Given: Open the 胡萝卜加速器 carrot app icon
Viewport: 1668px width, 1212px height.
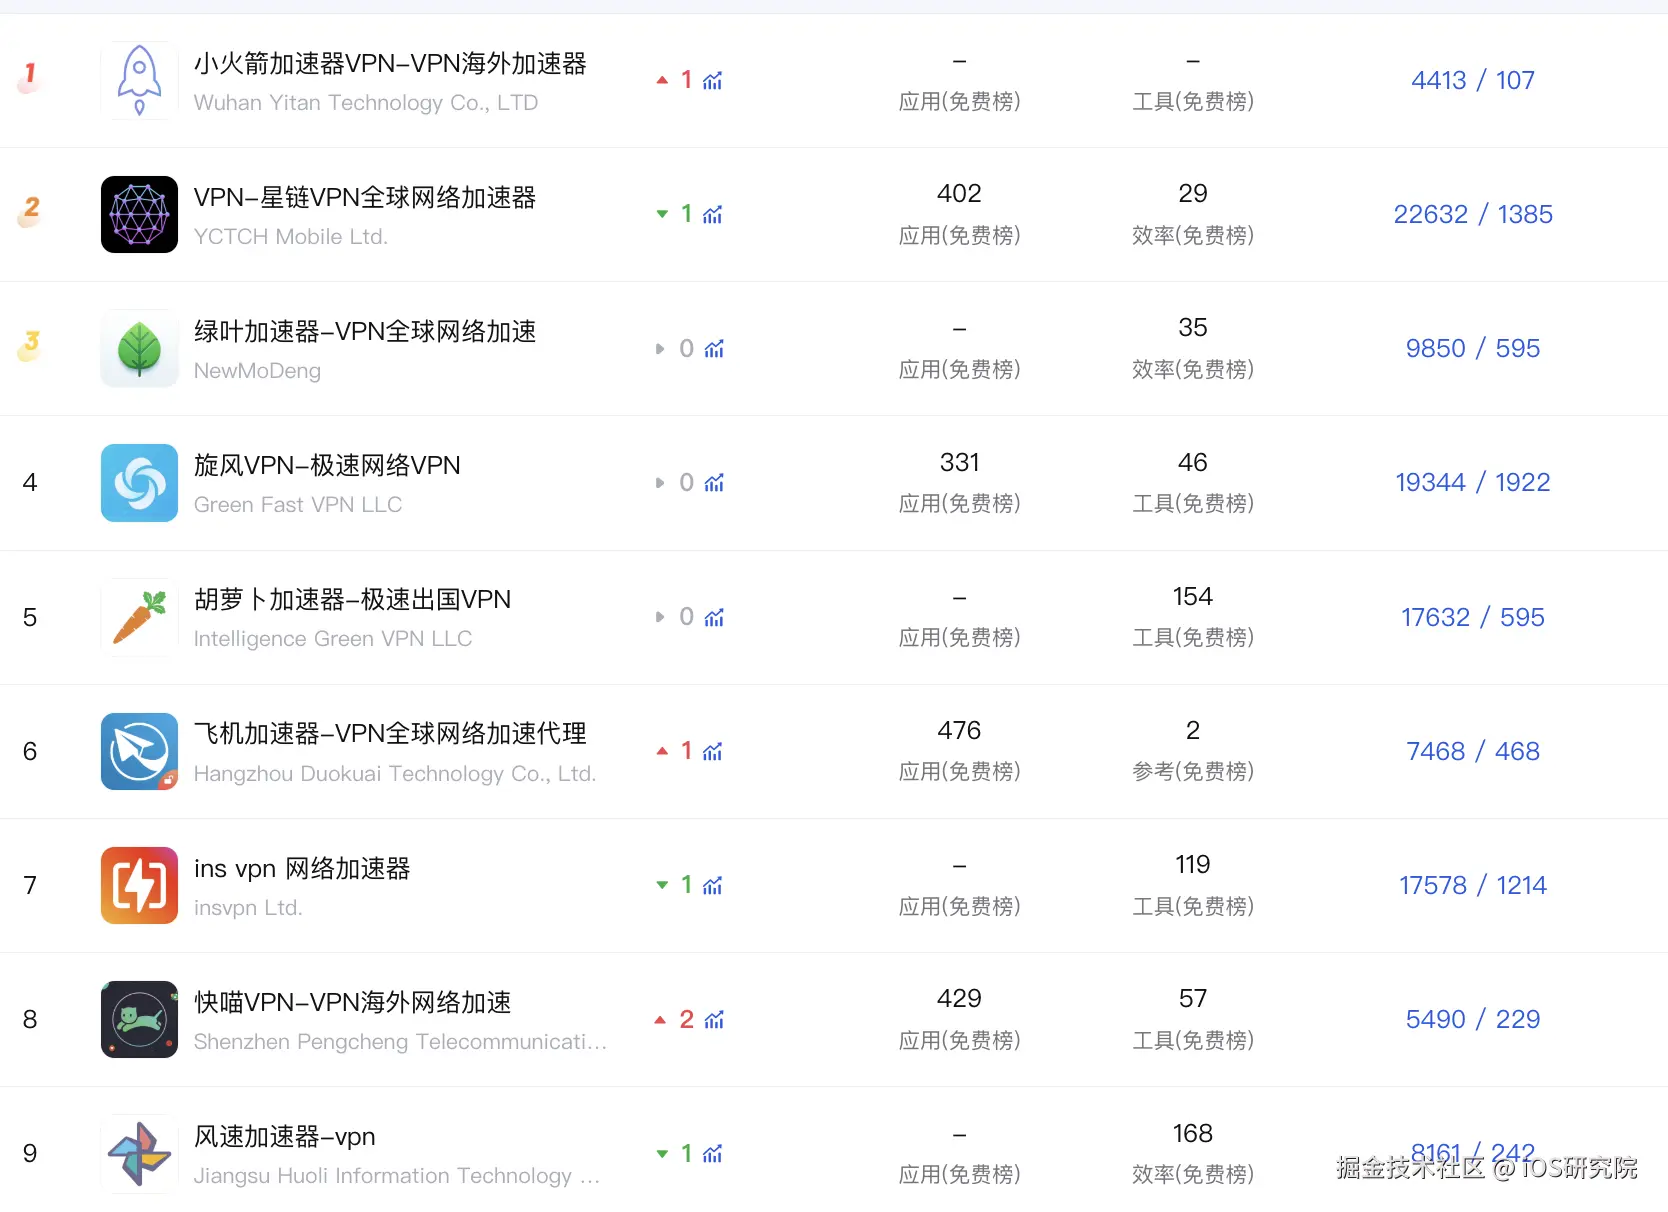Looking at the screenshot, I should (x=139, y=617).
